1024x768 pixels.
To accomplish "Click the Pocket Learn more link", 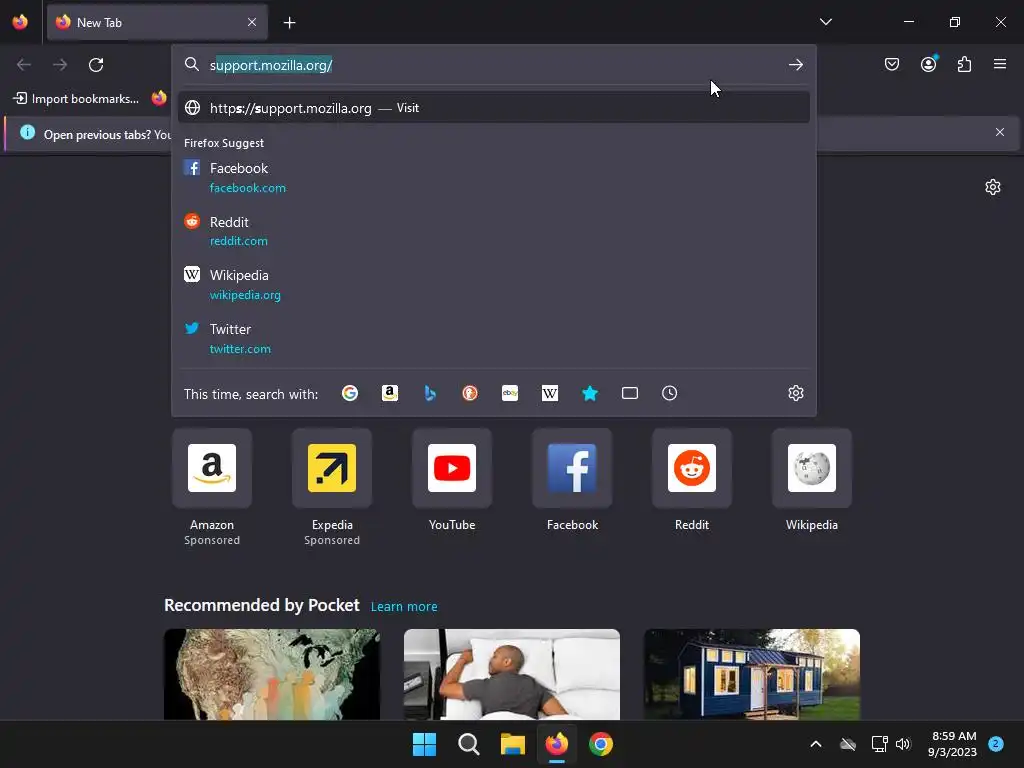I will tap(404, 607).
